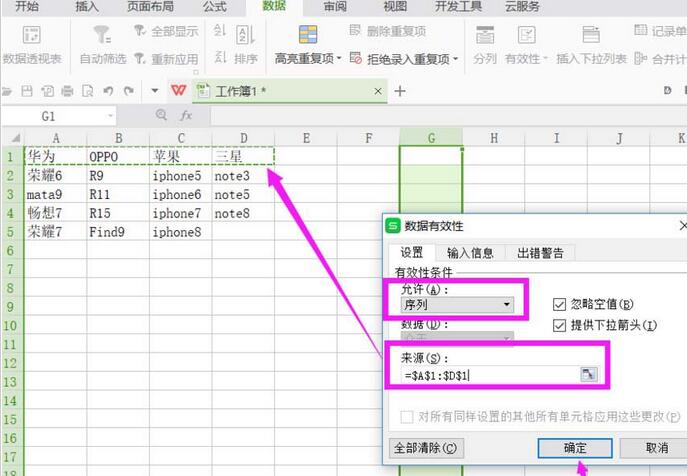Open 分列 text to columns tool
The width and height of the screenshot is (687, 476).
pyautogui.click(x=485, y=45)
